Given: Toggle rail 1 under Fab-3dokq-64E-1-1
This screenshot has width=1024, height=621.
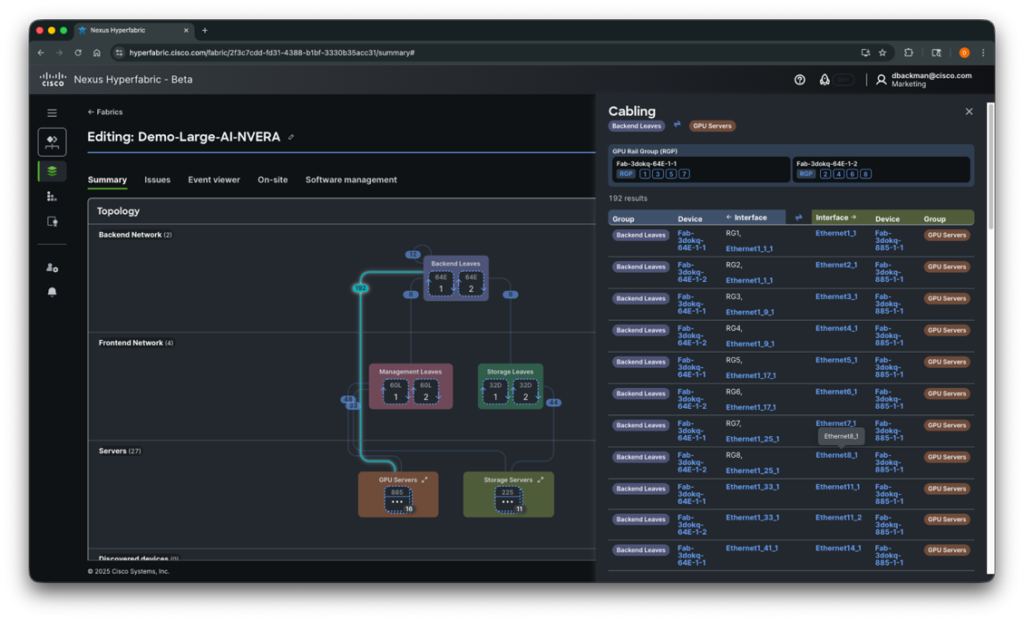Looking at the screenshot, I should pyautogui.click(x=645, y=174).
